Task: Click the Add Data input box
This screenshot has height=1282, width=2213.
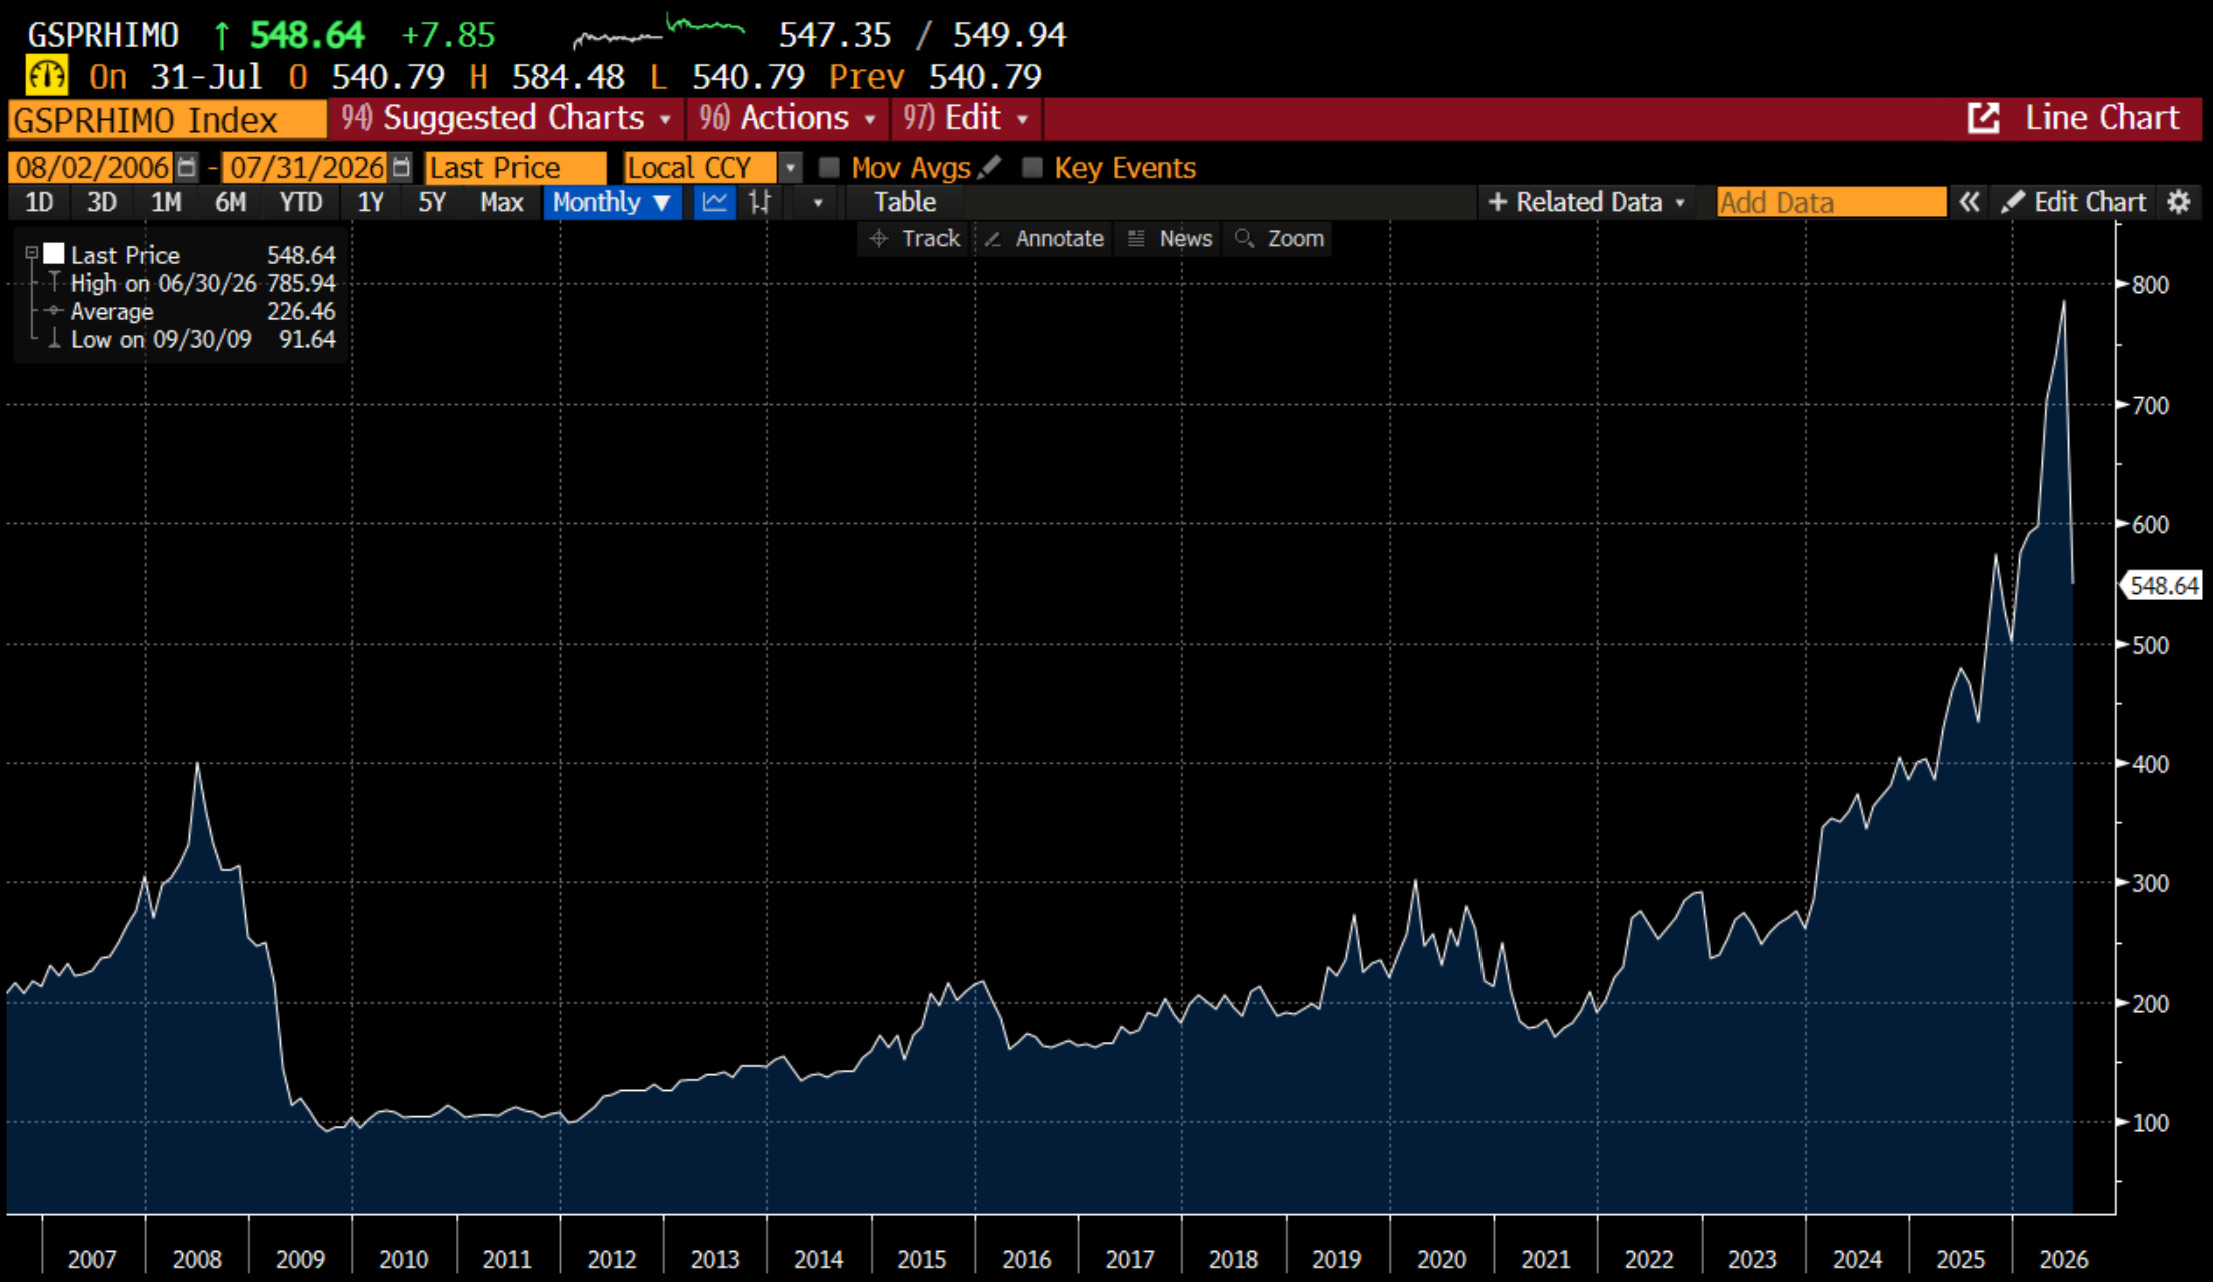Action: [1831, 202]
